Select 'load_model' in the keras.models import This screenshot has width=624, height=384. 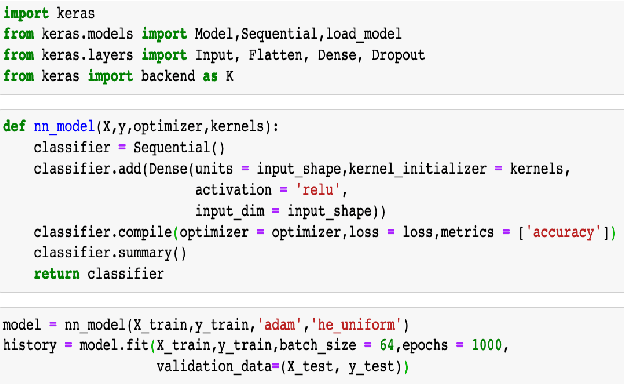[x=363, y=34]
